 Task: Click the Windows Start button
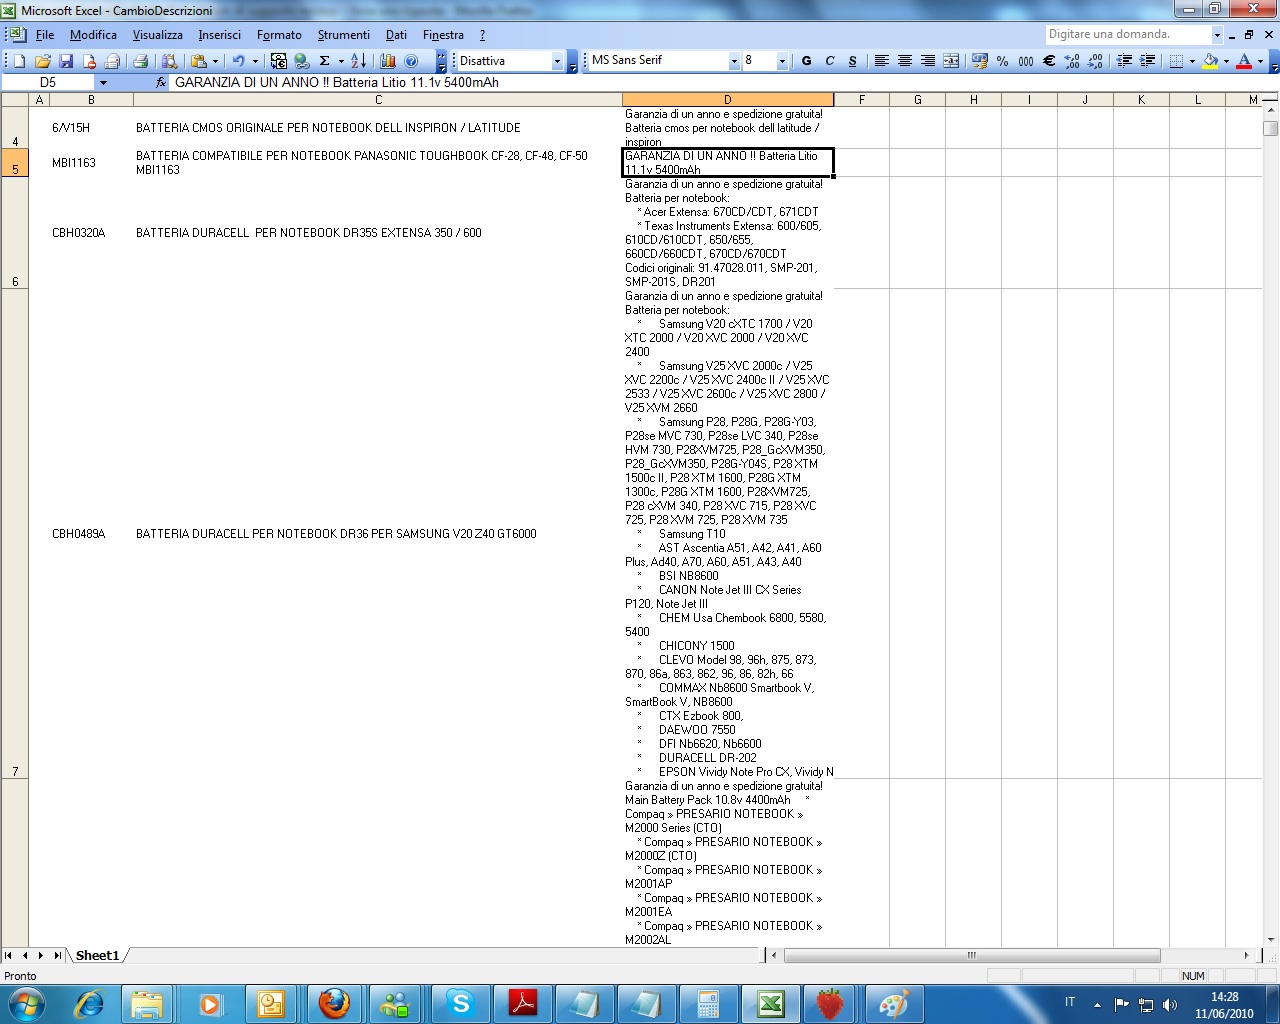tap(25, 1003)
